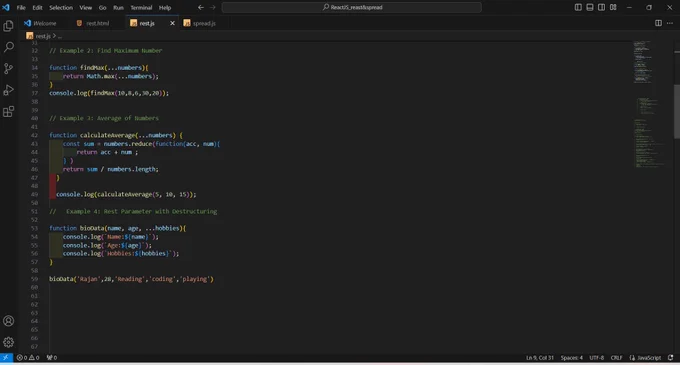
Task: Open the File menu
Action: [x=21, y=7]
